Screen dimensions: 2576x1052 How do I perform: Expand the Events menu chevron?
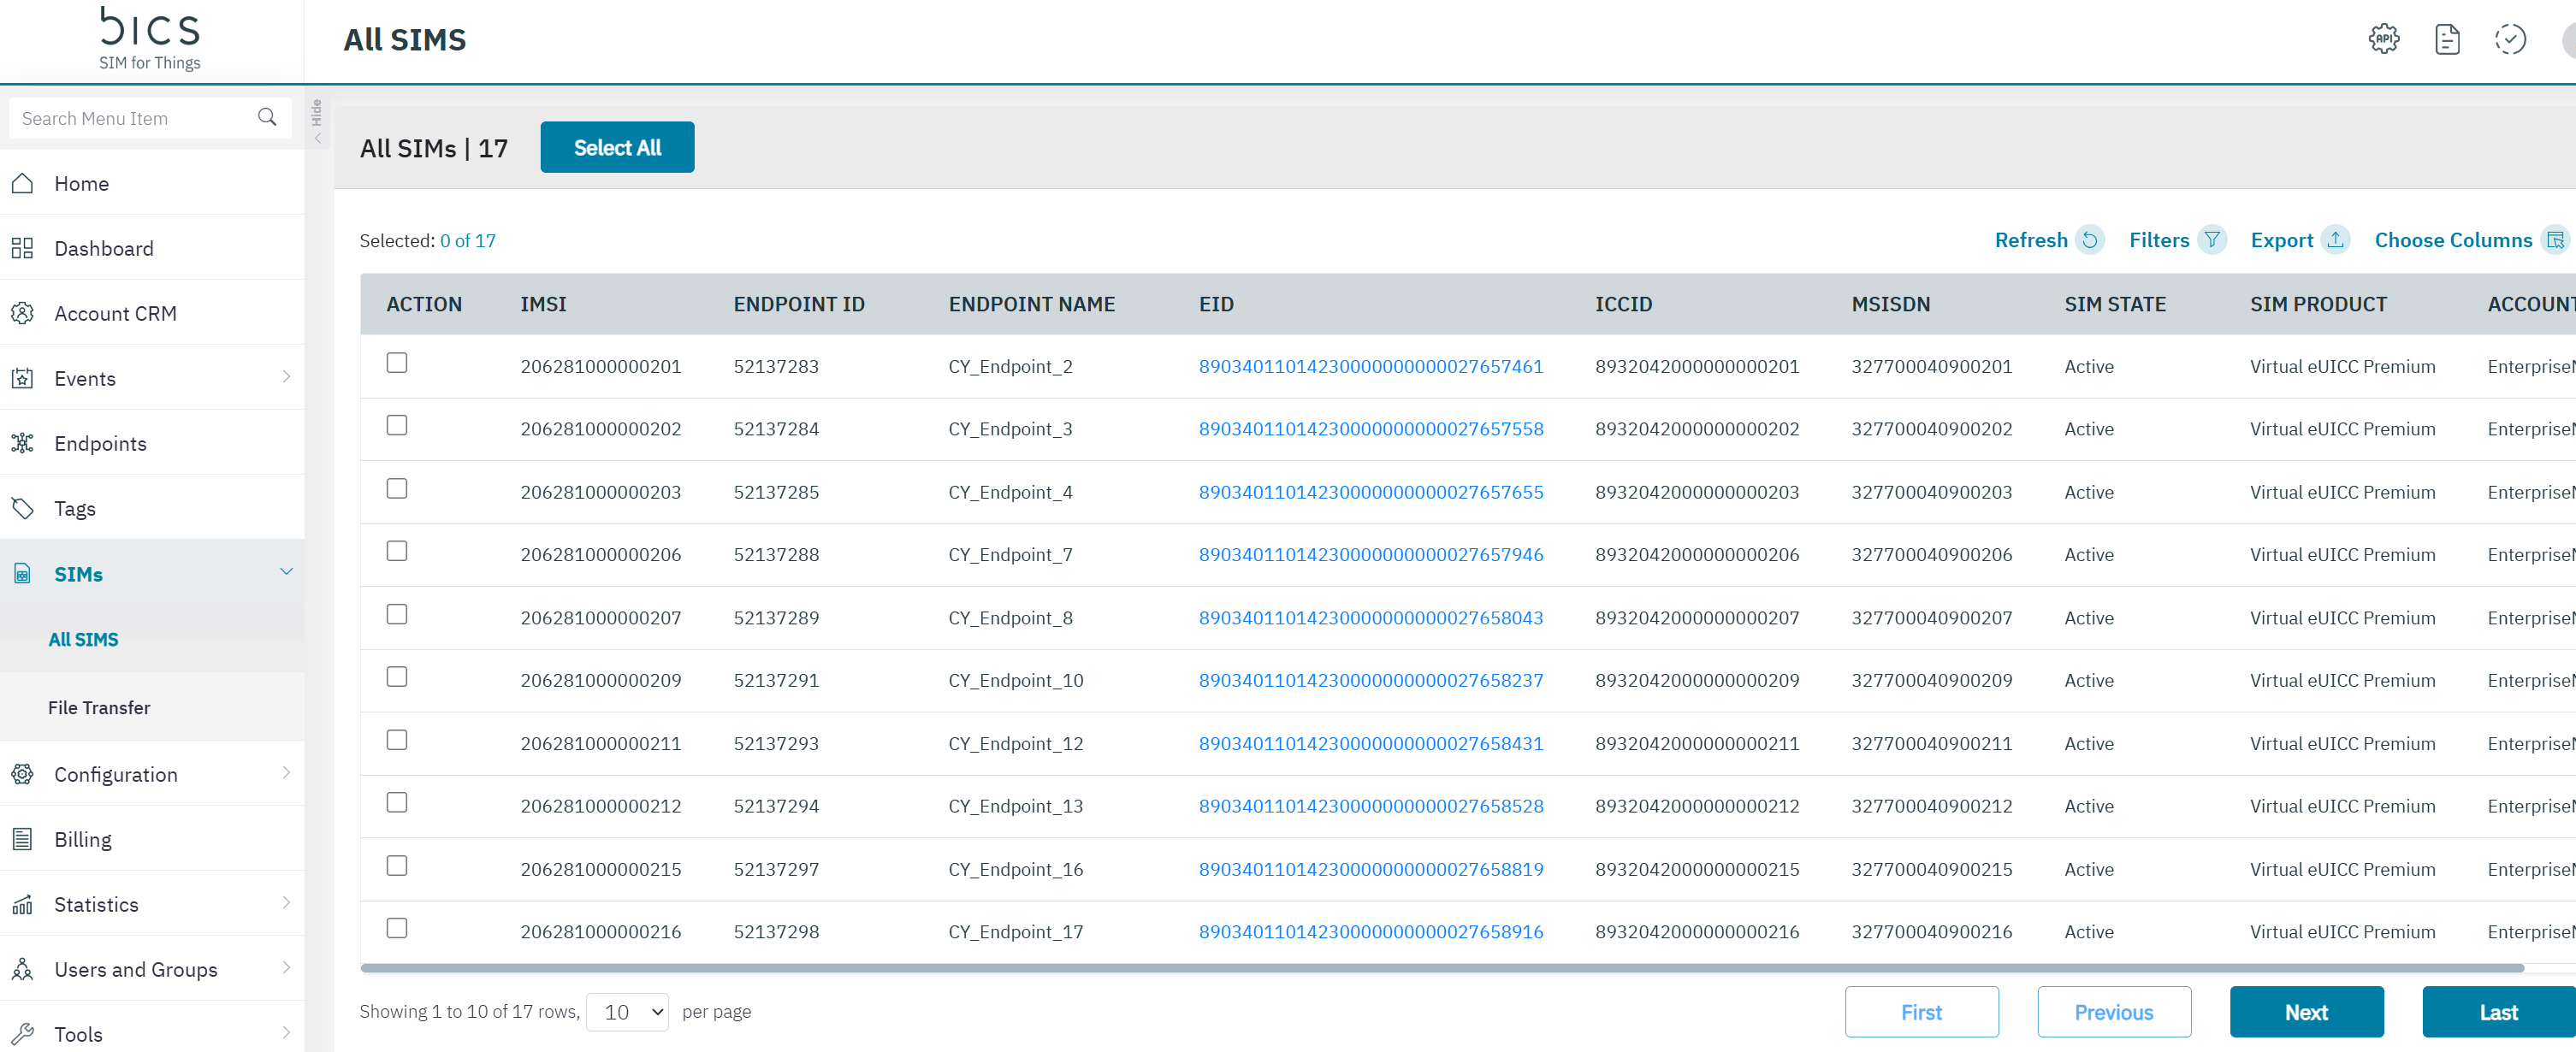click(286, 377)
